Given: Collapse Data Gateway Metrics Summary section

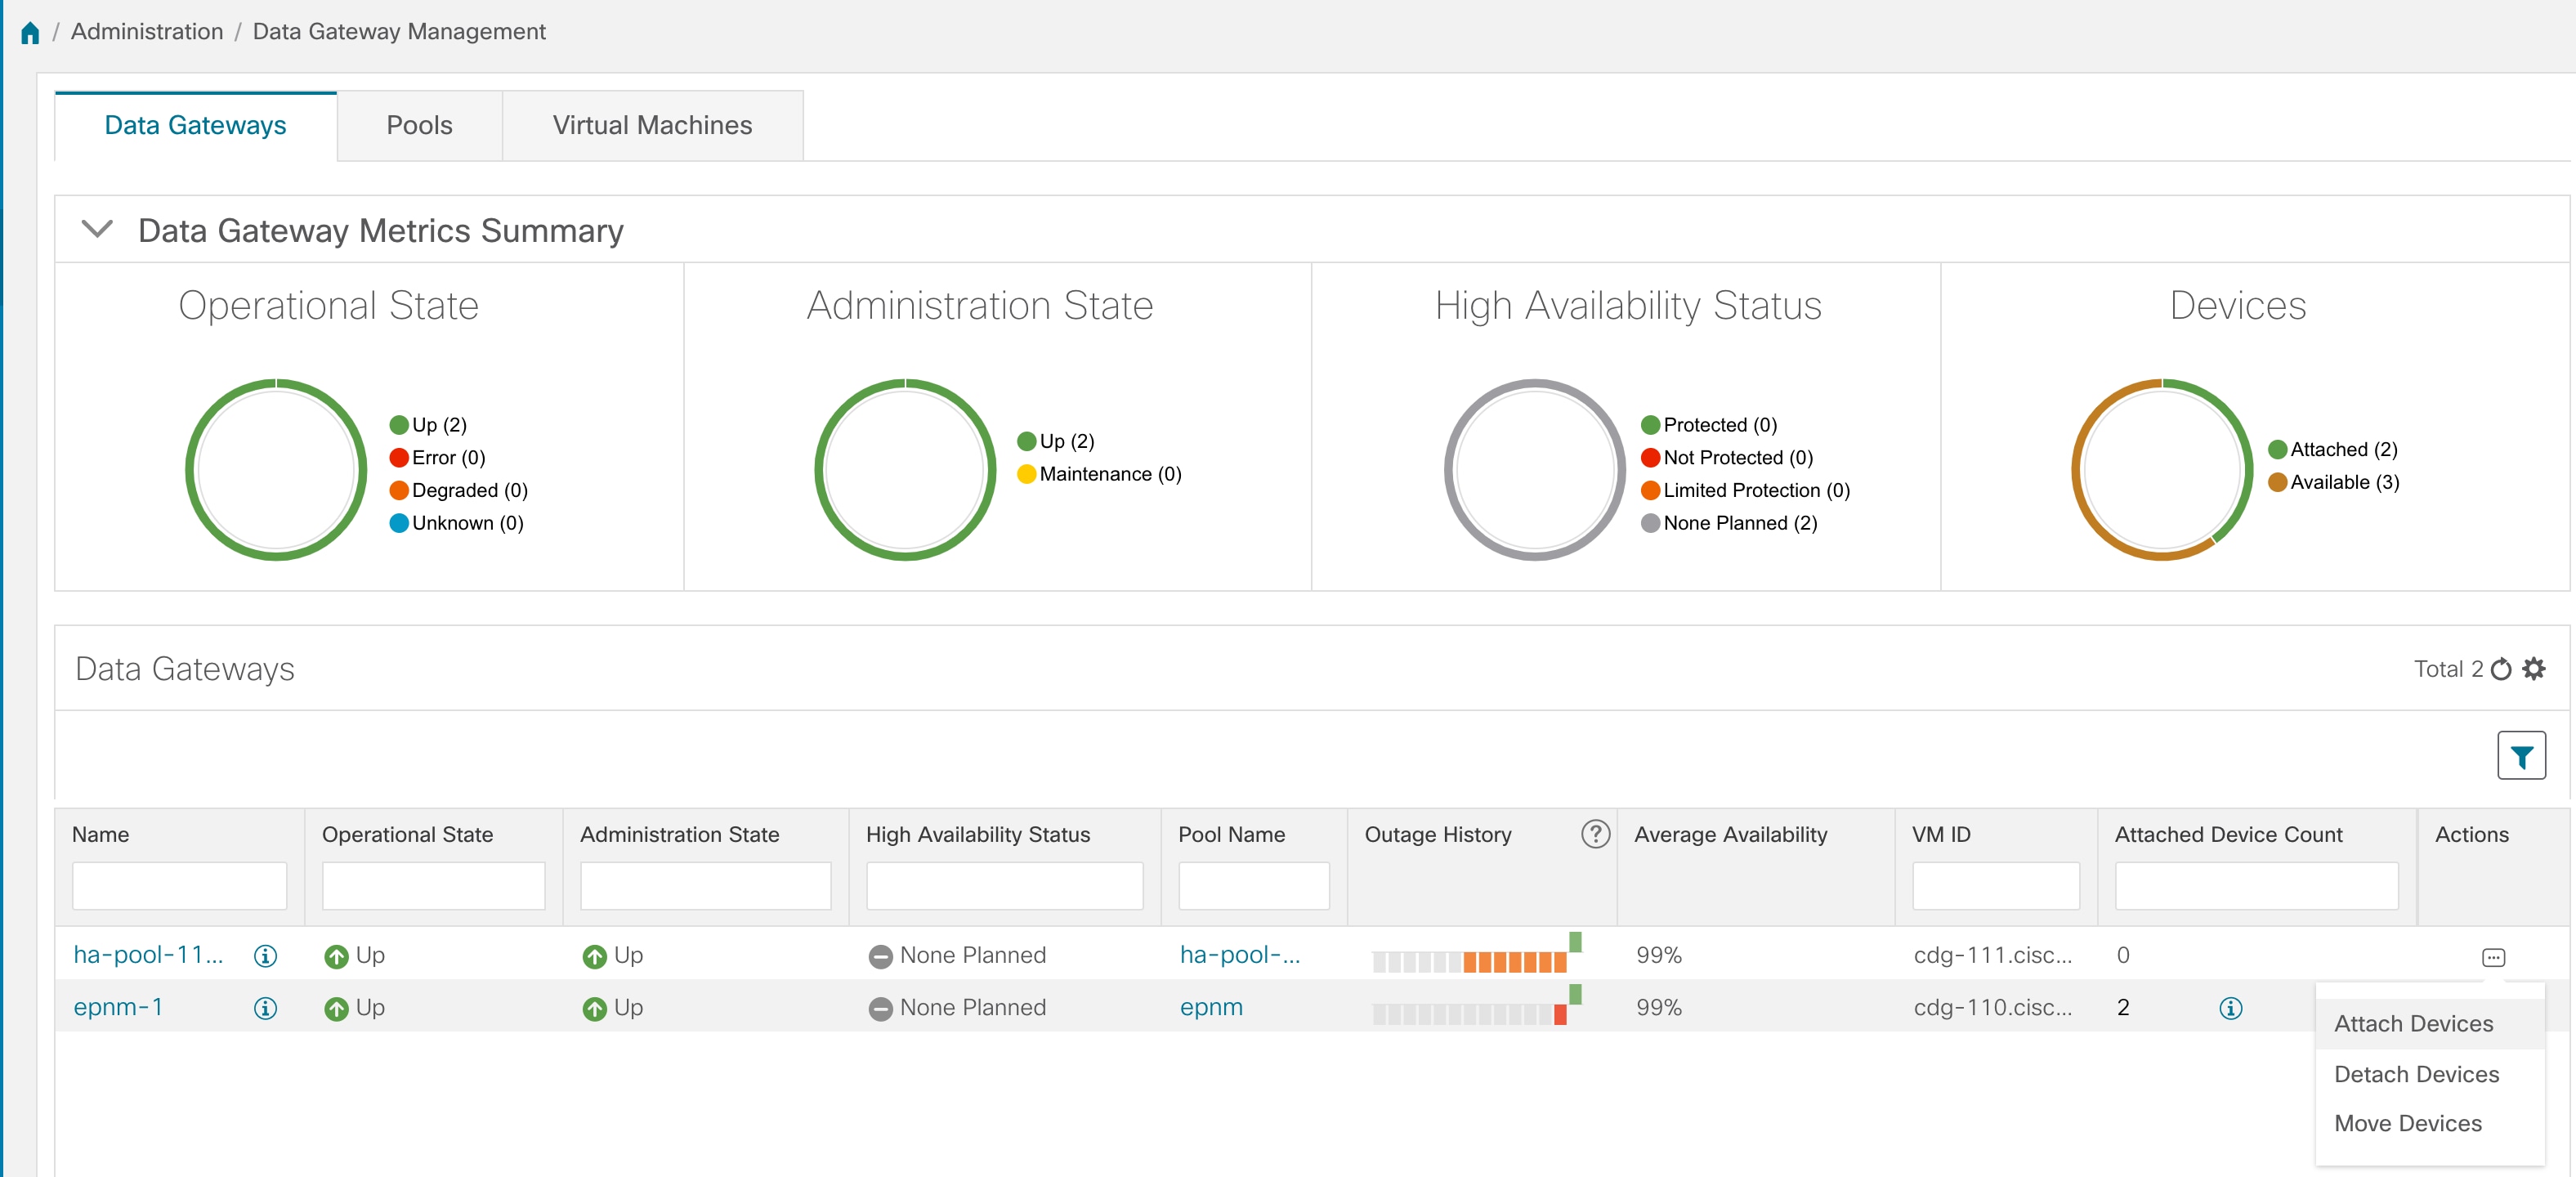Looking at the screenshot, I should point(97,229).
